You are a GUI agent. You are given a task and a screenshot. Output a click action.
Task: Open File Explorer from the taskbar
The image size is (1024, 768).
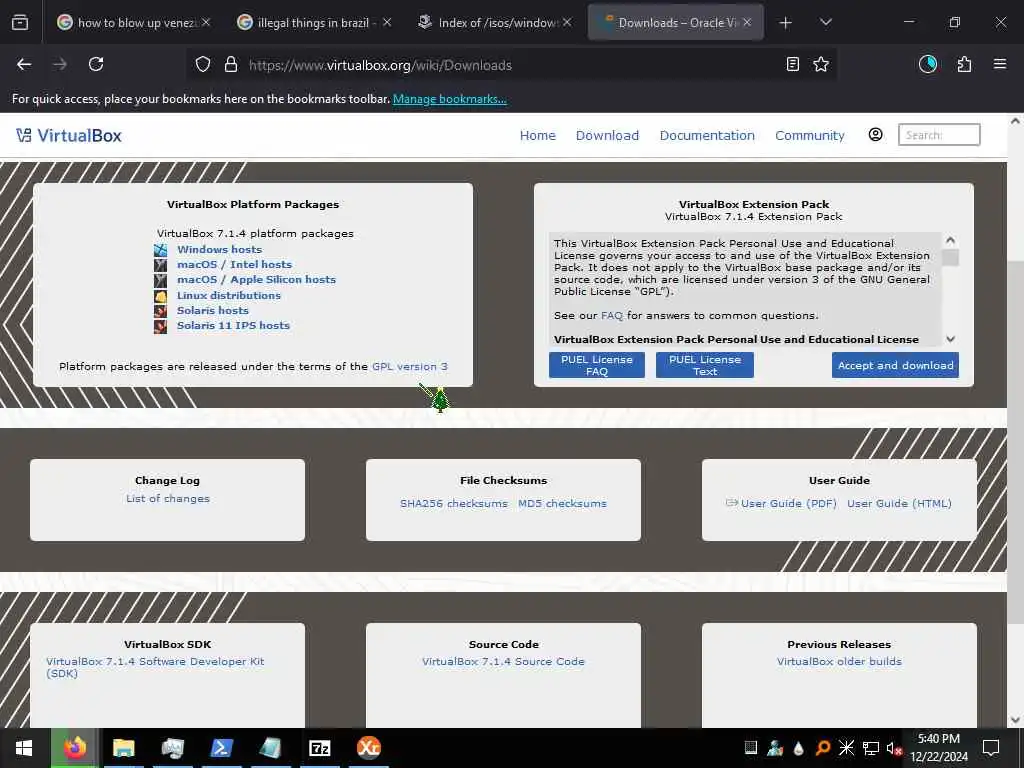123,748
